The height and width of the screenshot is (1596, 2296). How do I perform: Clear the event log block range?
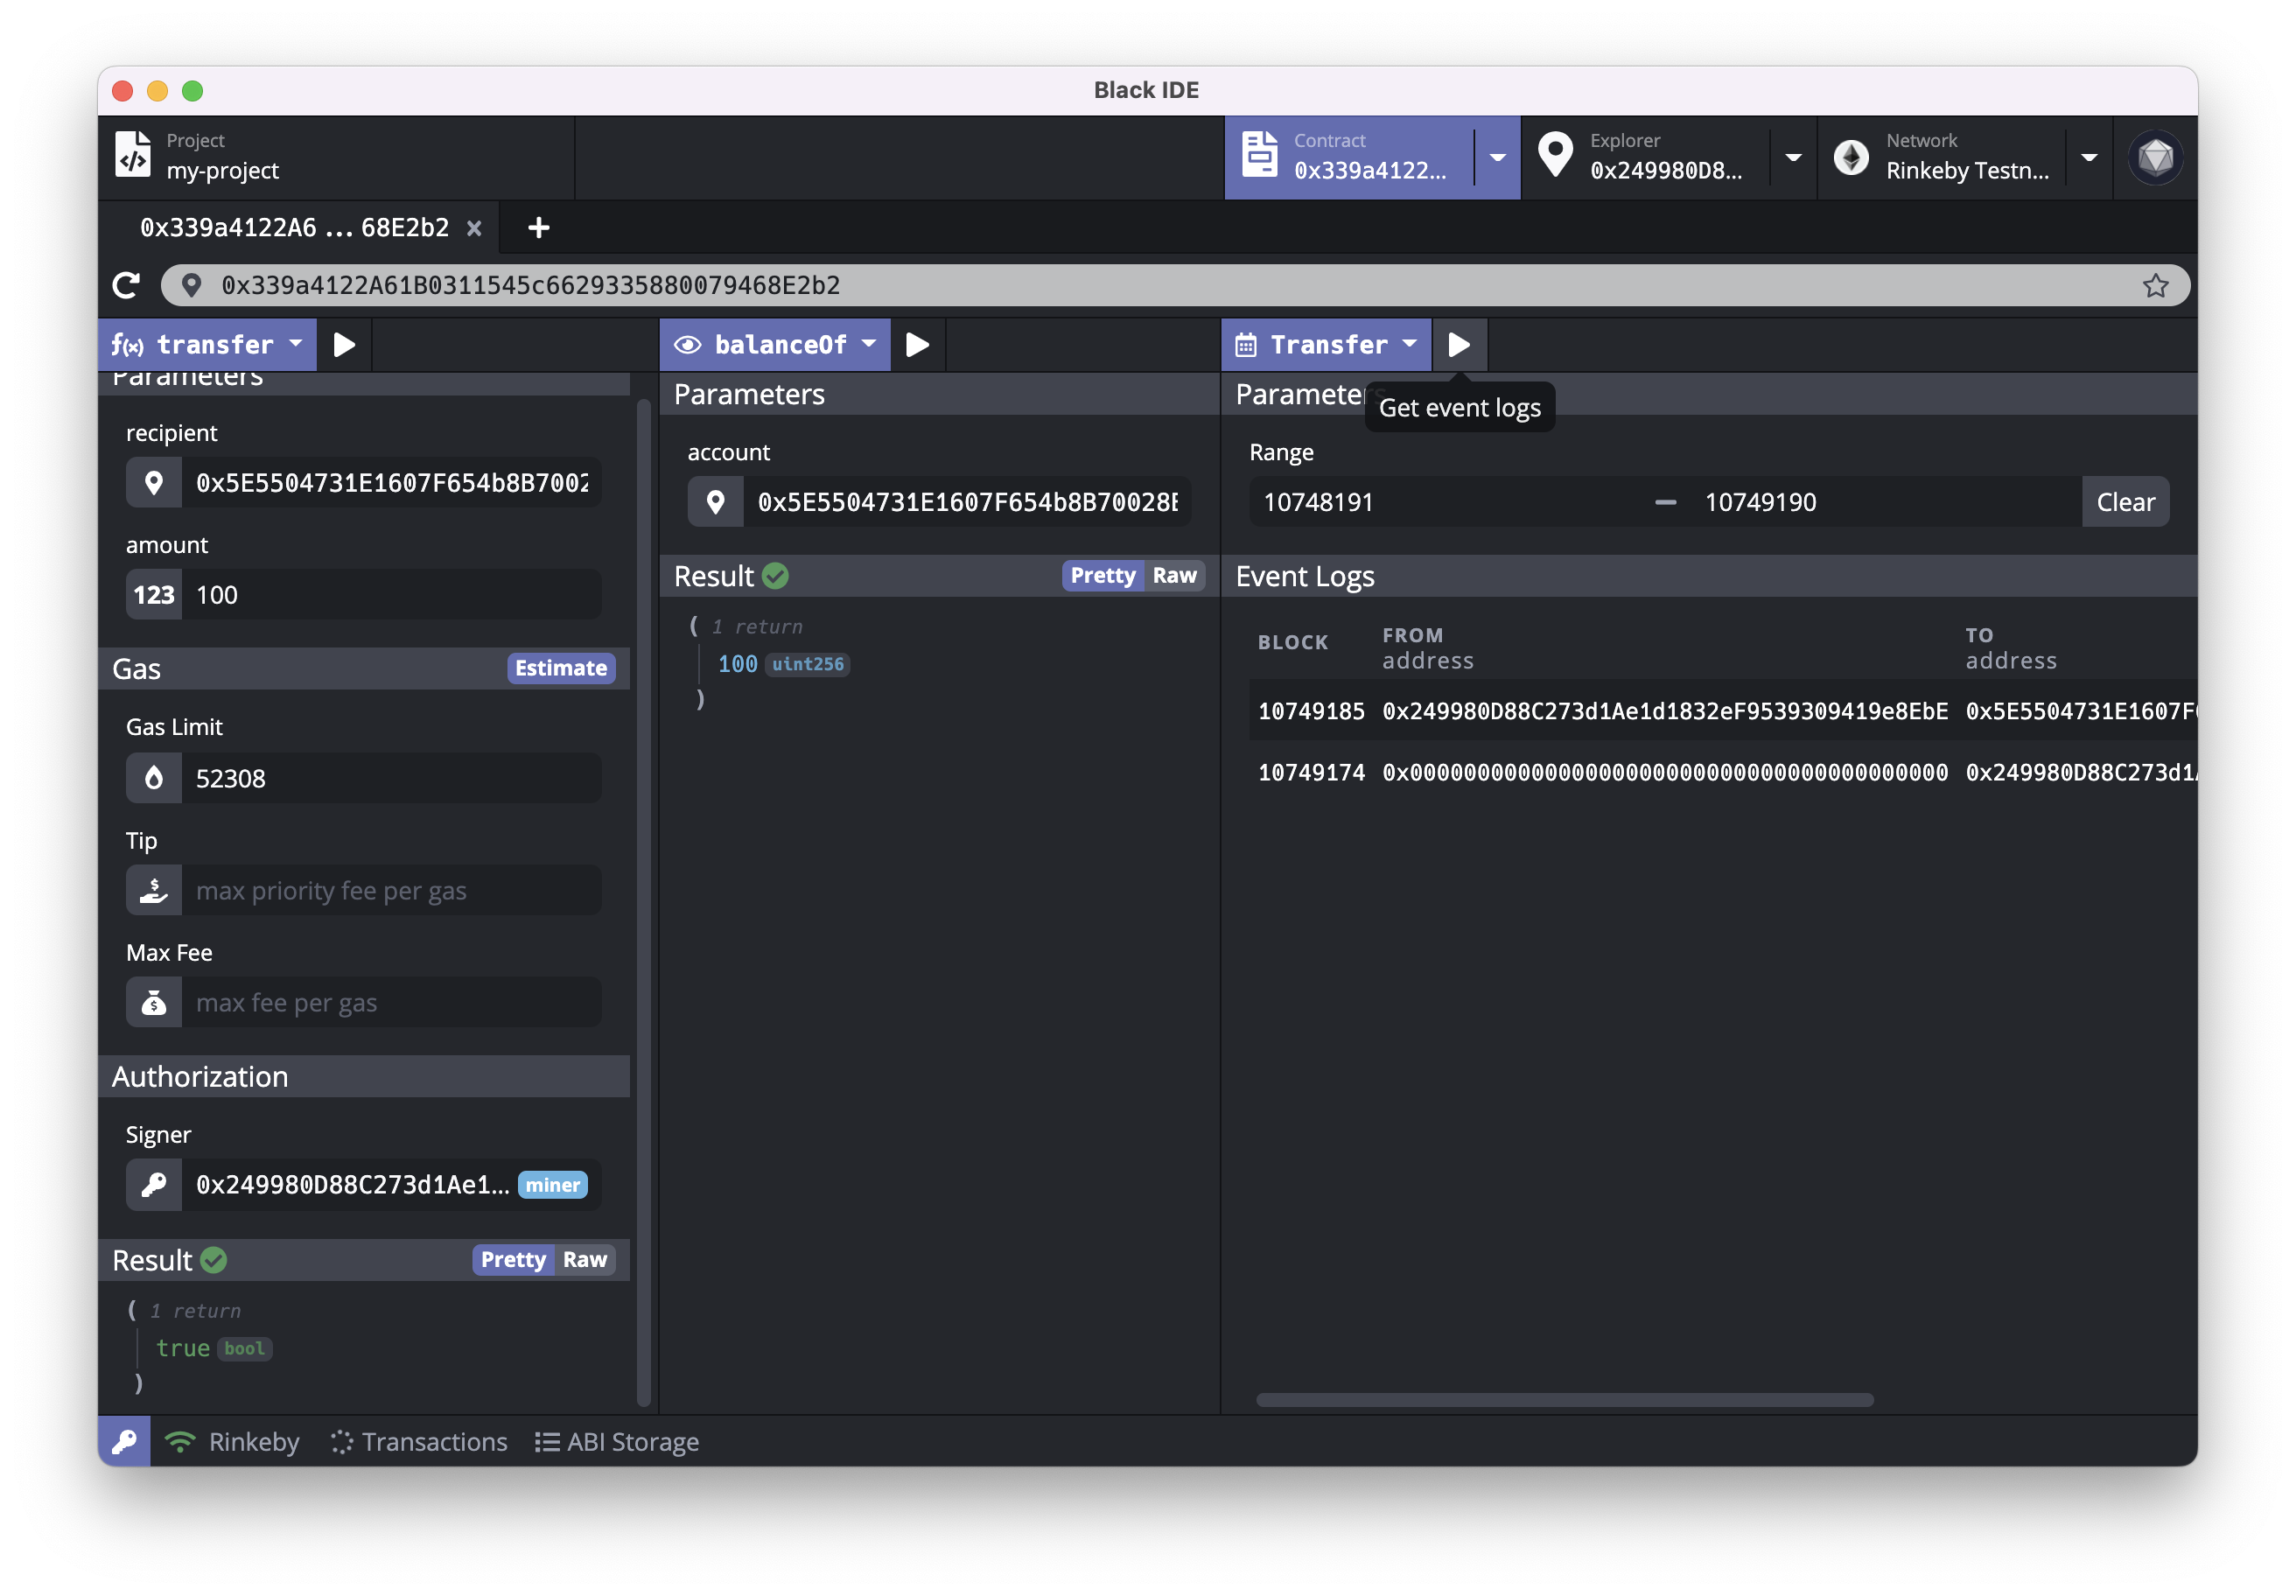(x=2125, y=502)
